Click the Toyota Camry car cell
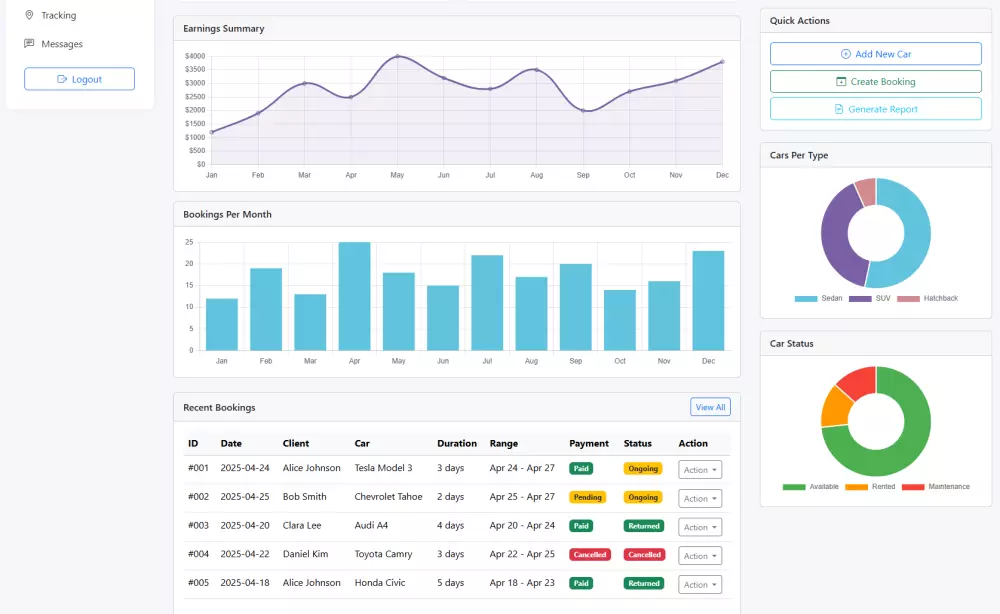The image size is (1000, 614). [383, 554]
